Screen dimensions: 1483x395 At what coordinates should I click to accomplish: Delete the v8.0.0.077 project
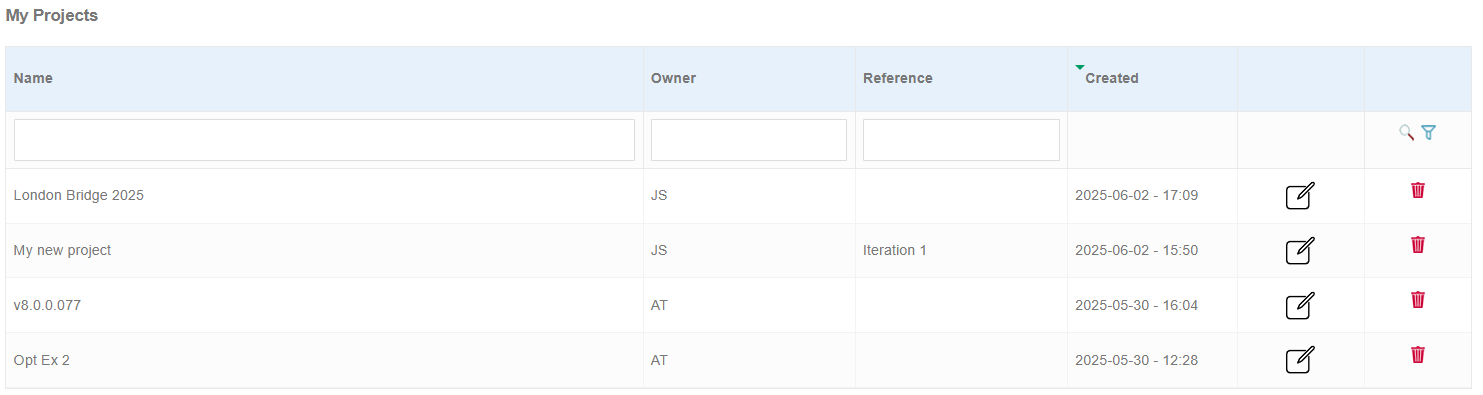click(1418, 299)
